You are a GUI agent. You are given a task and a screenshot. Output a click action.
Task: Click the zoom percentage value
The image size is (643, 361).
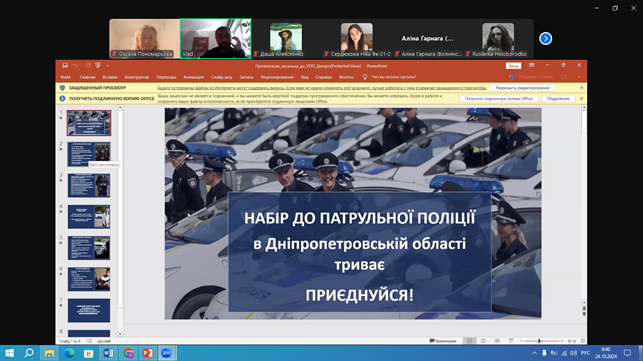pyautogui.click(x=572, y=341)
